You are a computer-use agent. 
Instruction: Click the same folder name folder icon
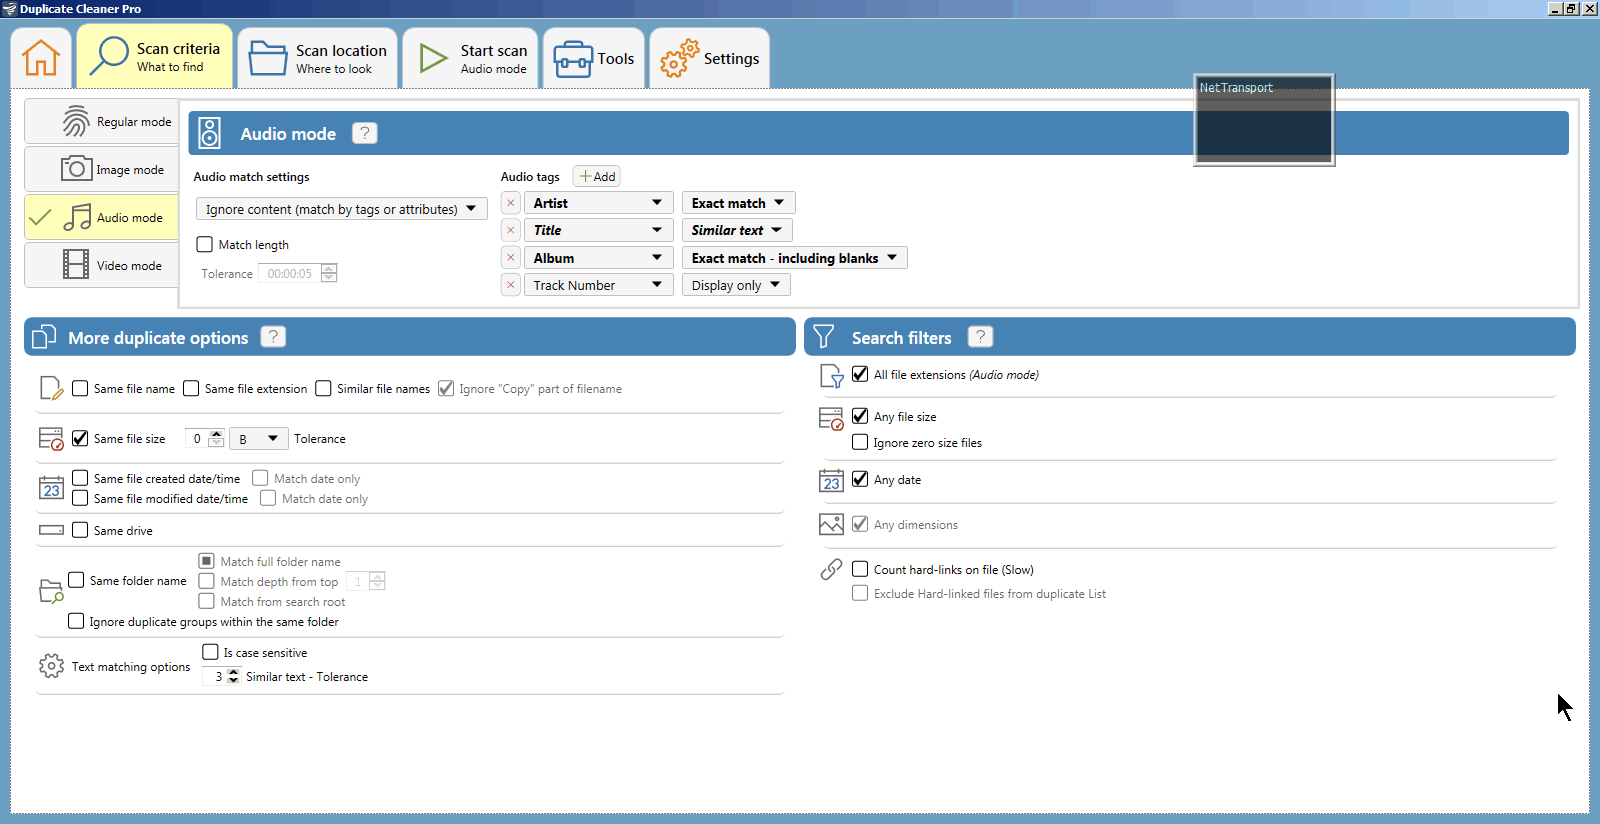[51, 591]
